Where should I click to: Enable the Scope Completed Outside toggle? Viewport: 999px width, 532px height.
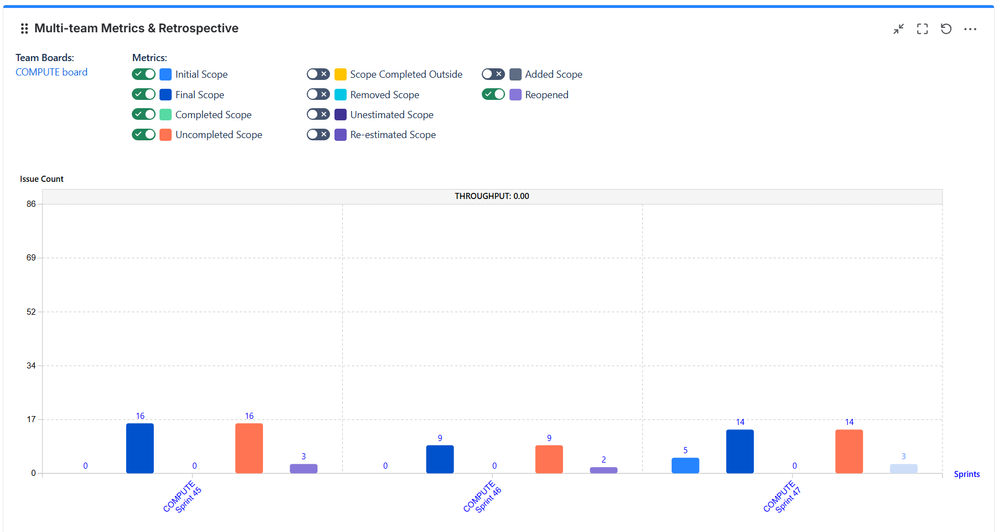(x=318, y=74)
